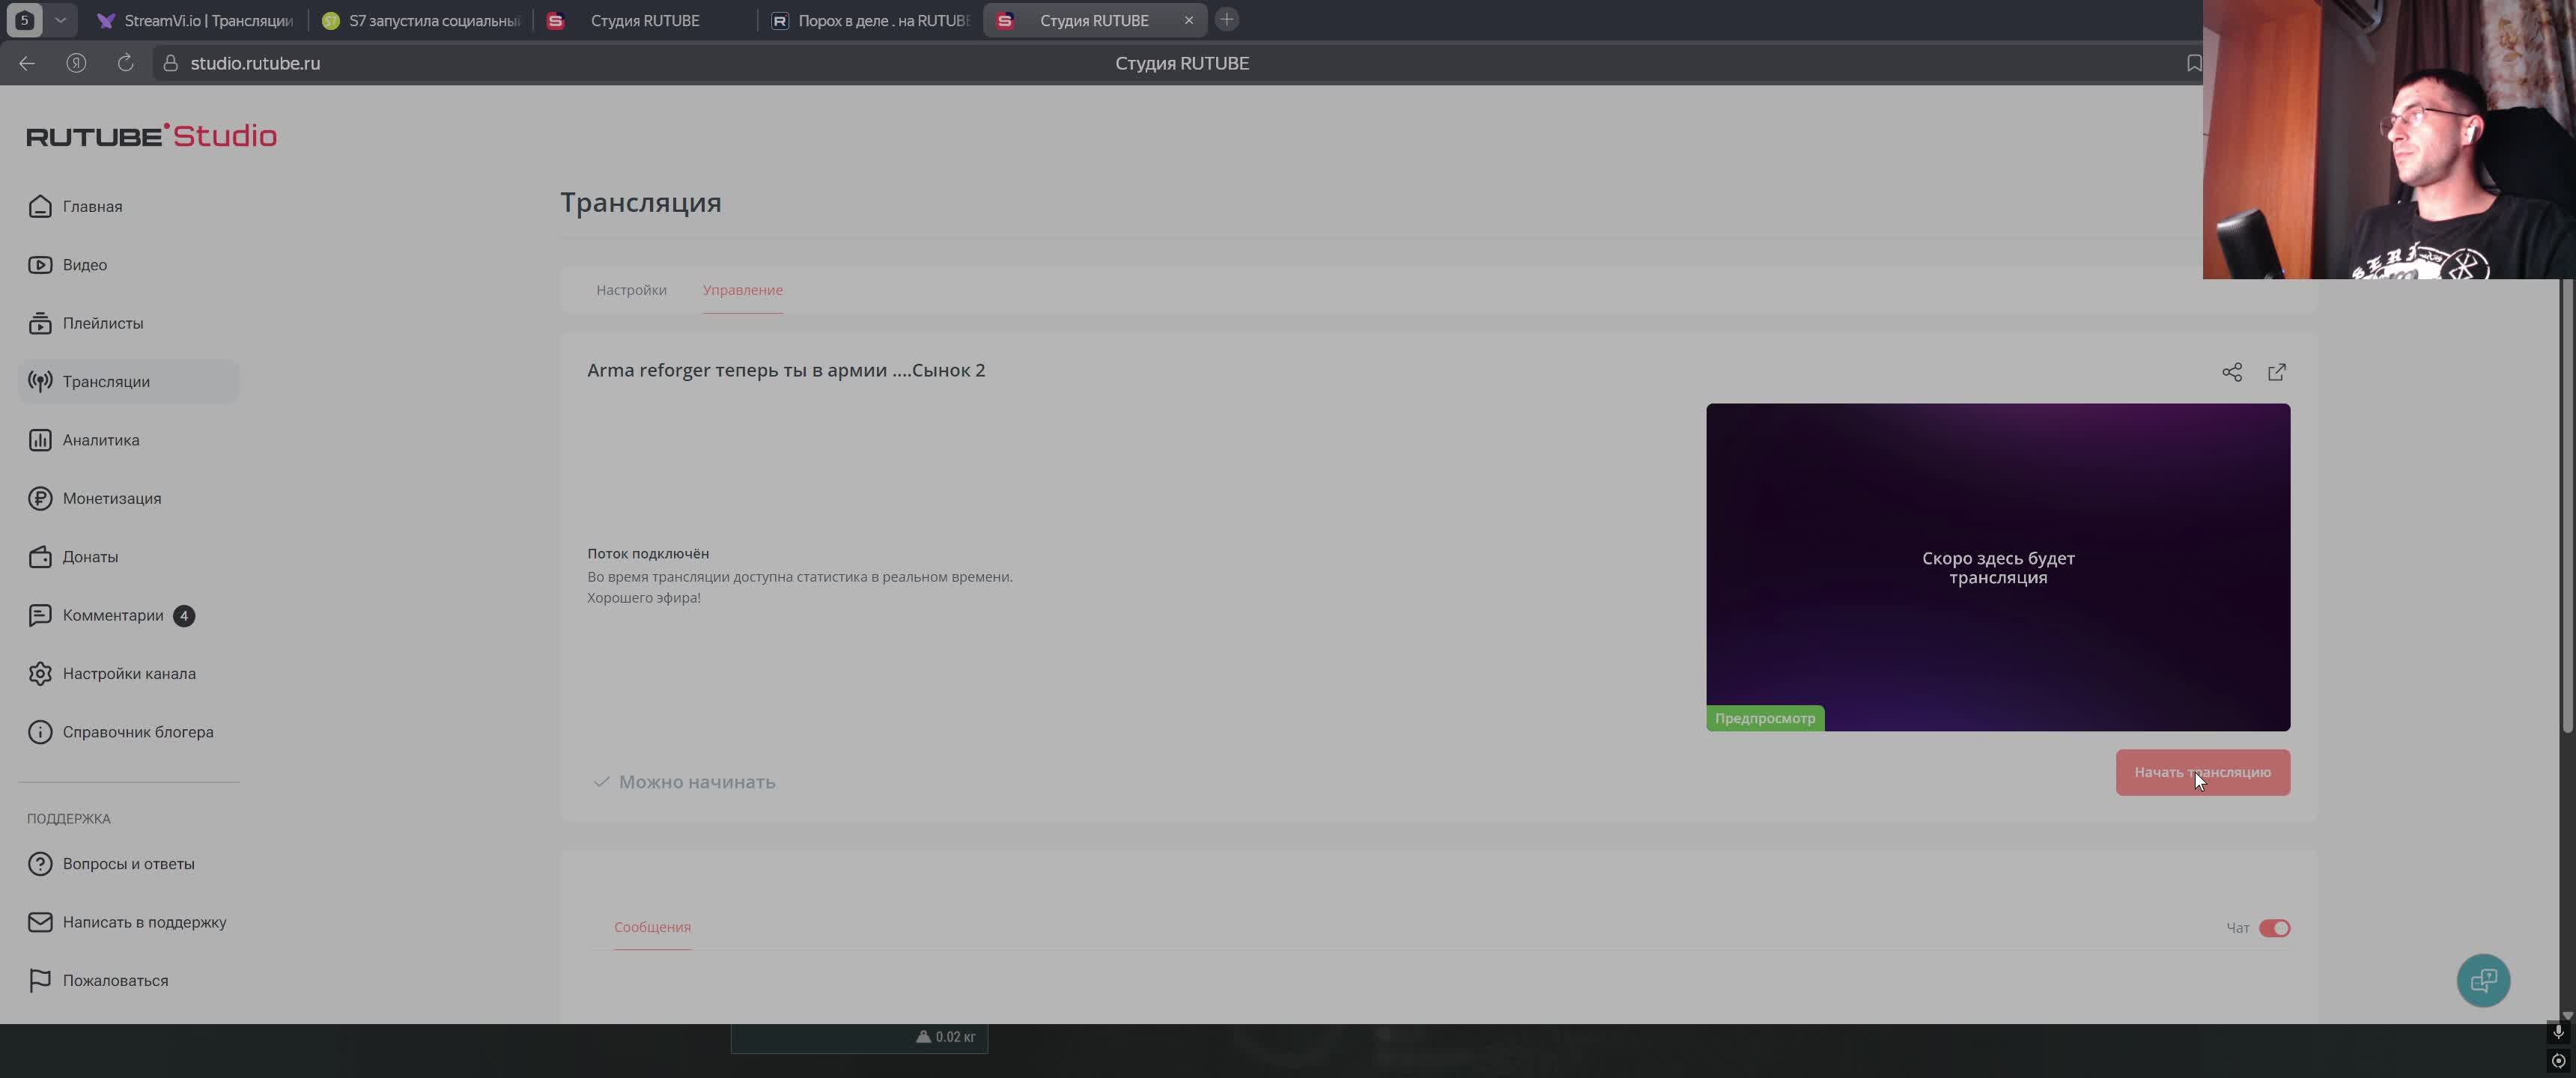
Task: Switch to the Настройки tab
Action: [631, 290]
